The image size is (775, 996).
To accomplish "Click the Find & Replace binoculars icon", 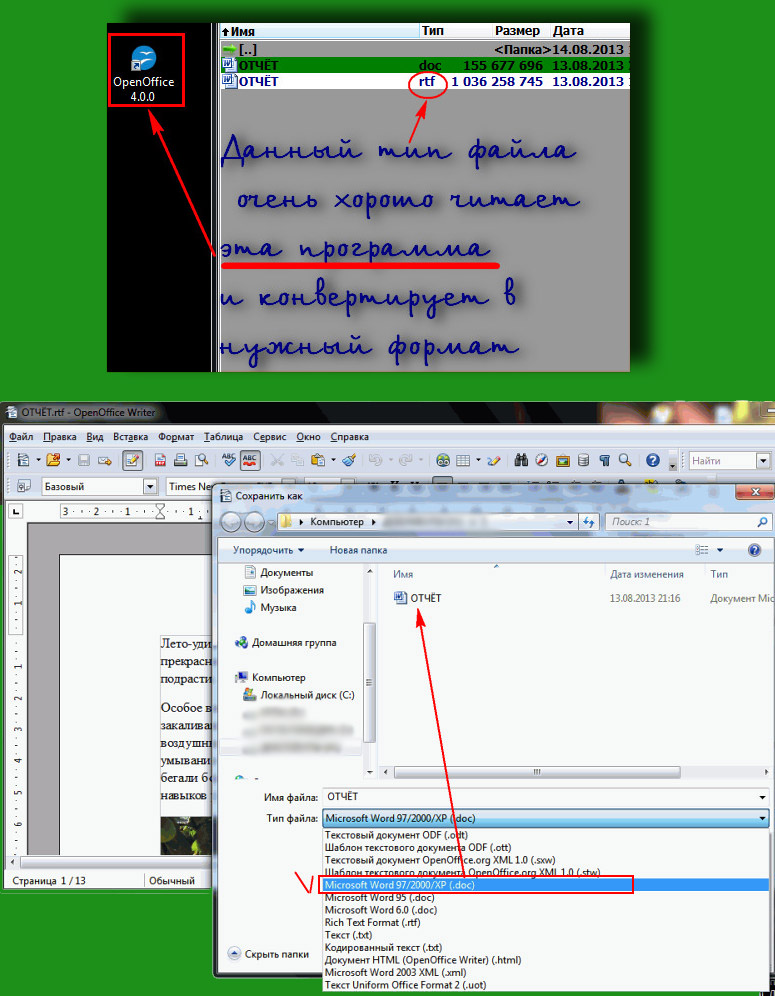I will pyautogui.click(x=521, y=460).
